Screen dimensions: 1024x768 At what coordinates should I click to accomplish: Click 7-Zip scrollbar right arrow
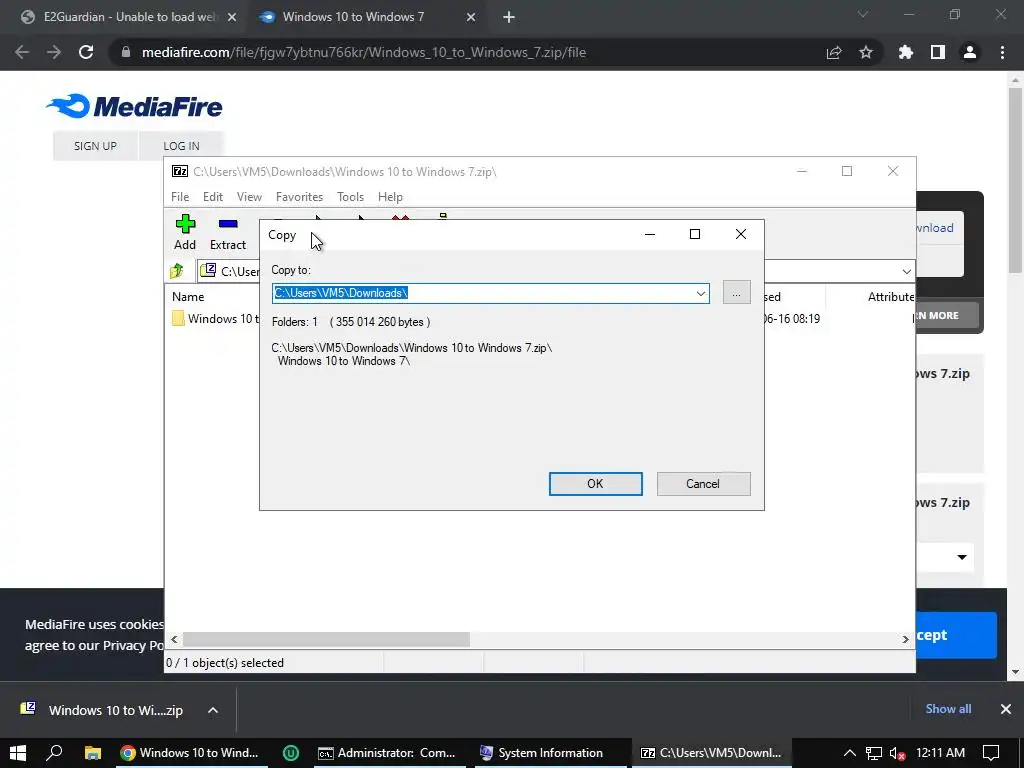click(x=905, y=639)
